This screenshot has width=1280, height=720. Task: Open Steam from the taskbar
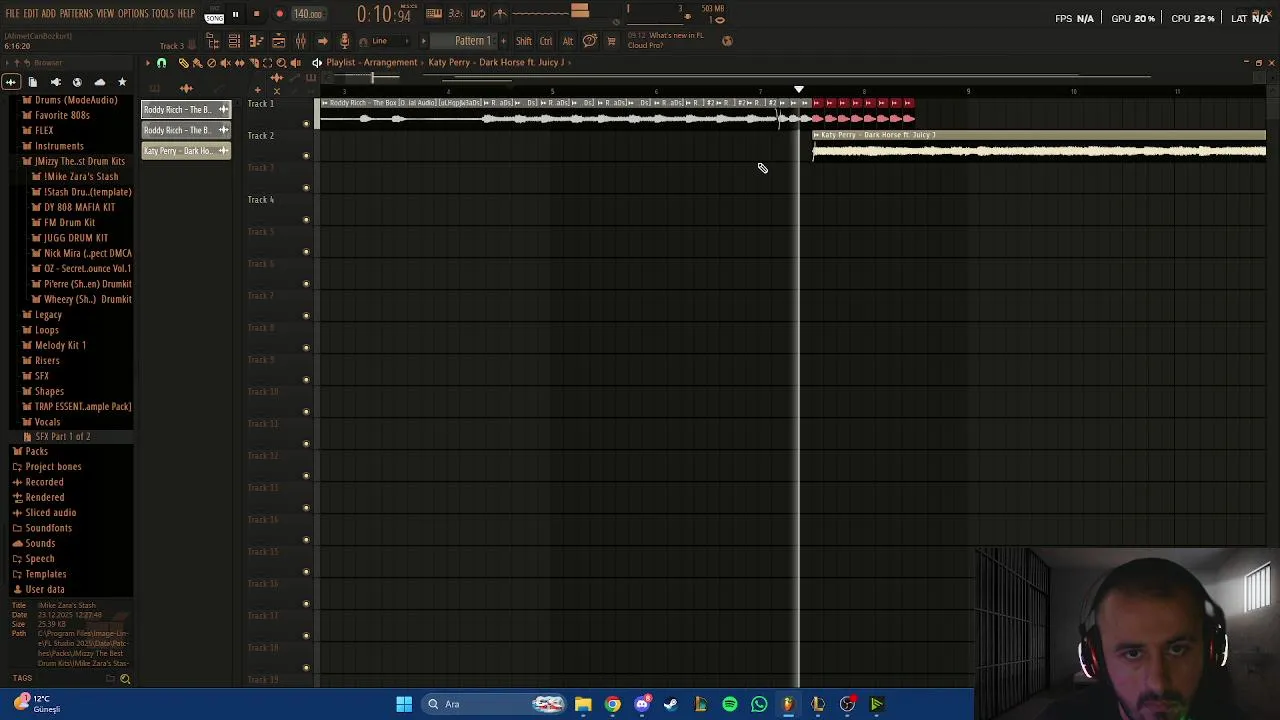click(670, 704)
